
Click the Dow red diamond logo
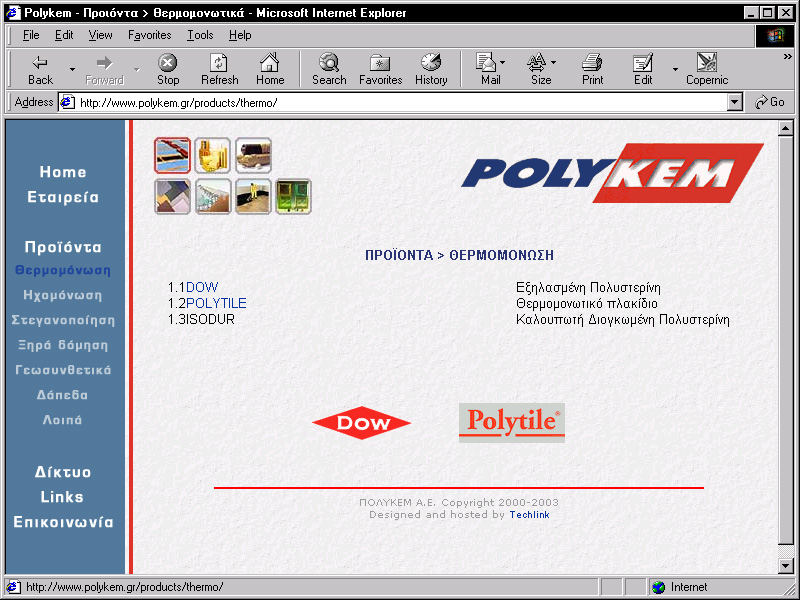362,422
